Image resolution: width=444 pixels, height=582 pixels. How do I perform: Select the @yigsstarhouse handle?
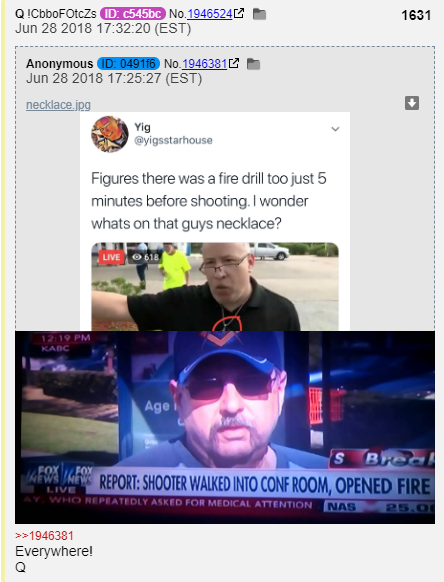[173, 140]
